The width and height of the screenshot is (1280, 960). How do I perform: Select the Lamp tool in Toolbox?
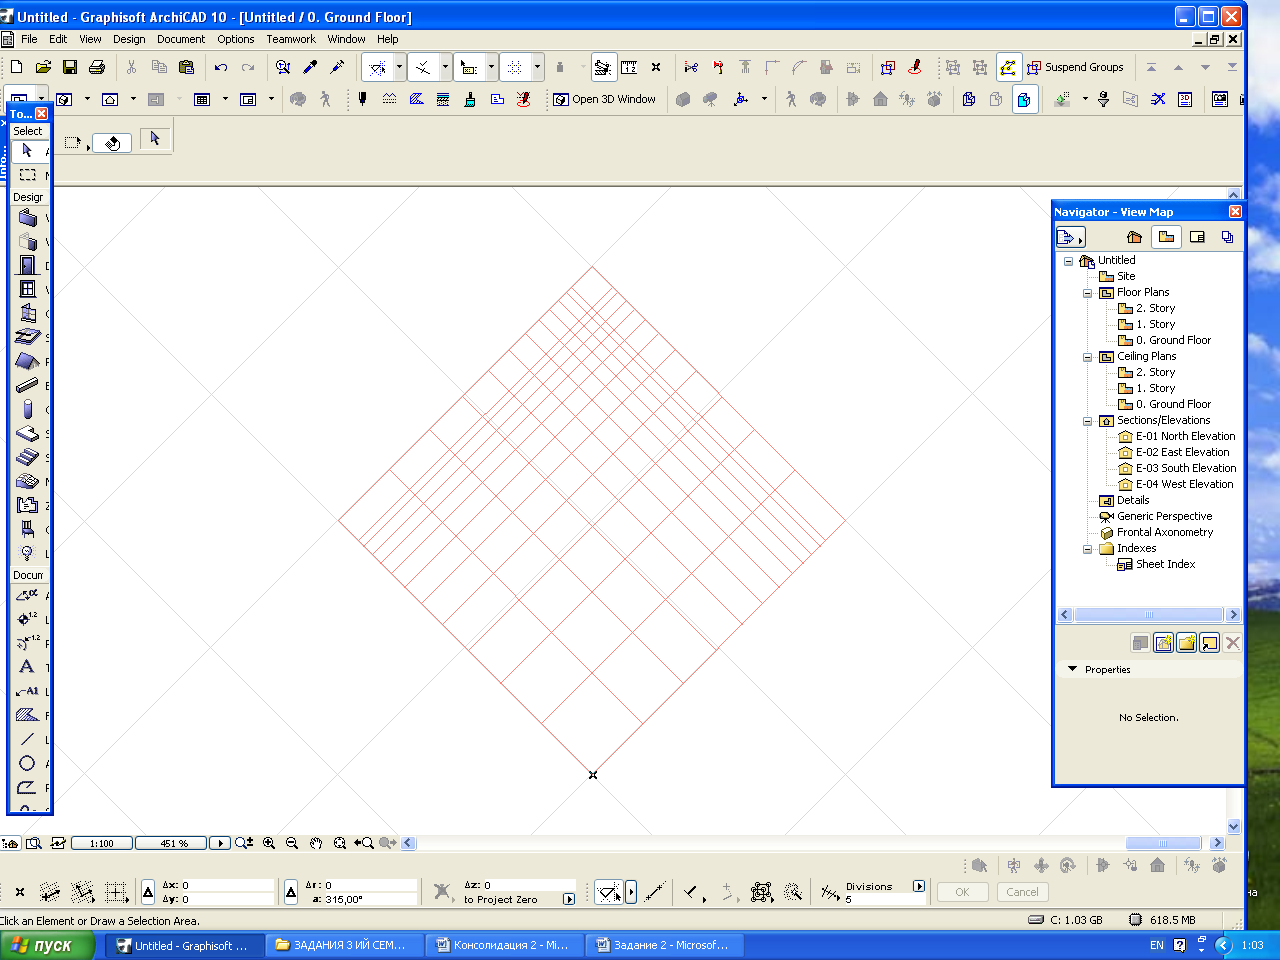[x=28, y=553]
